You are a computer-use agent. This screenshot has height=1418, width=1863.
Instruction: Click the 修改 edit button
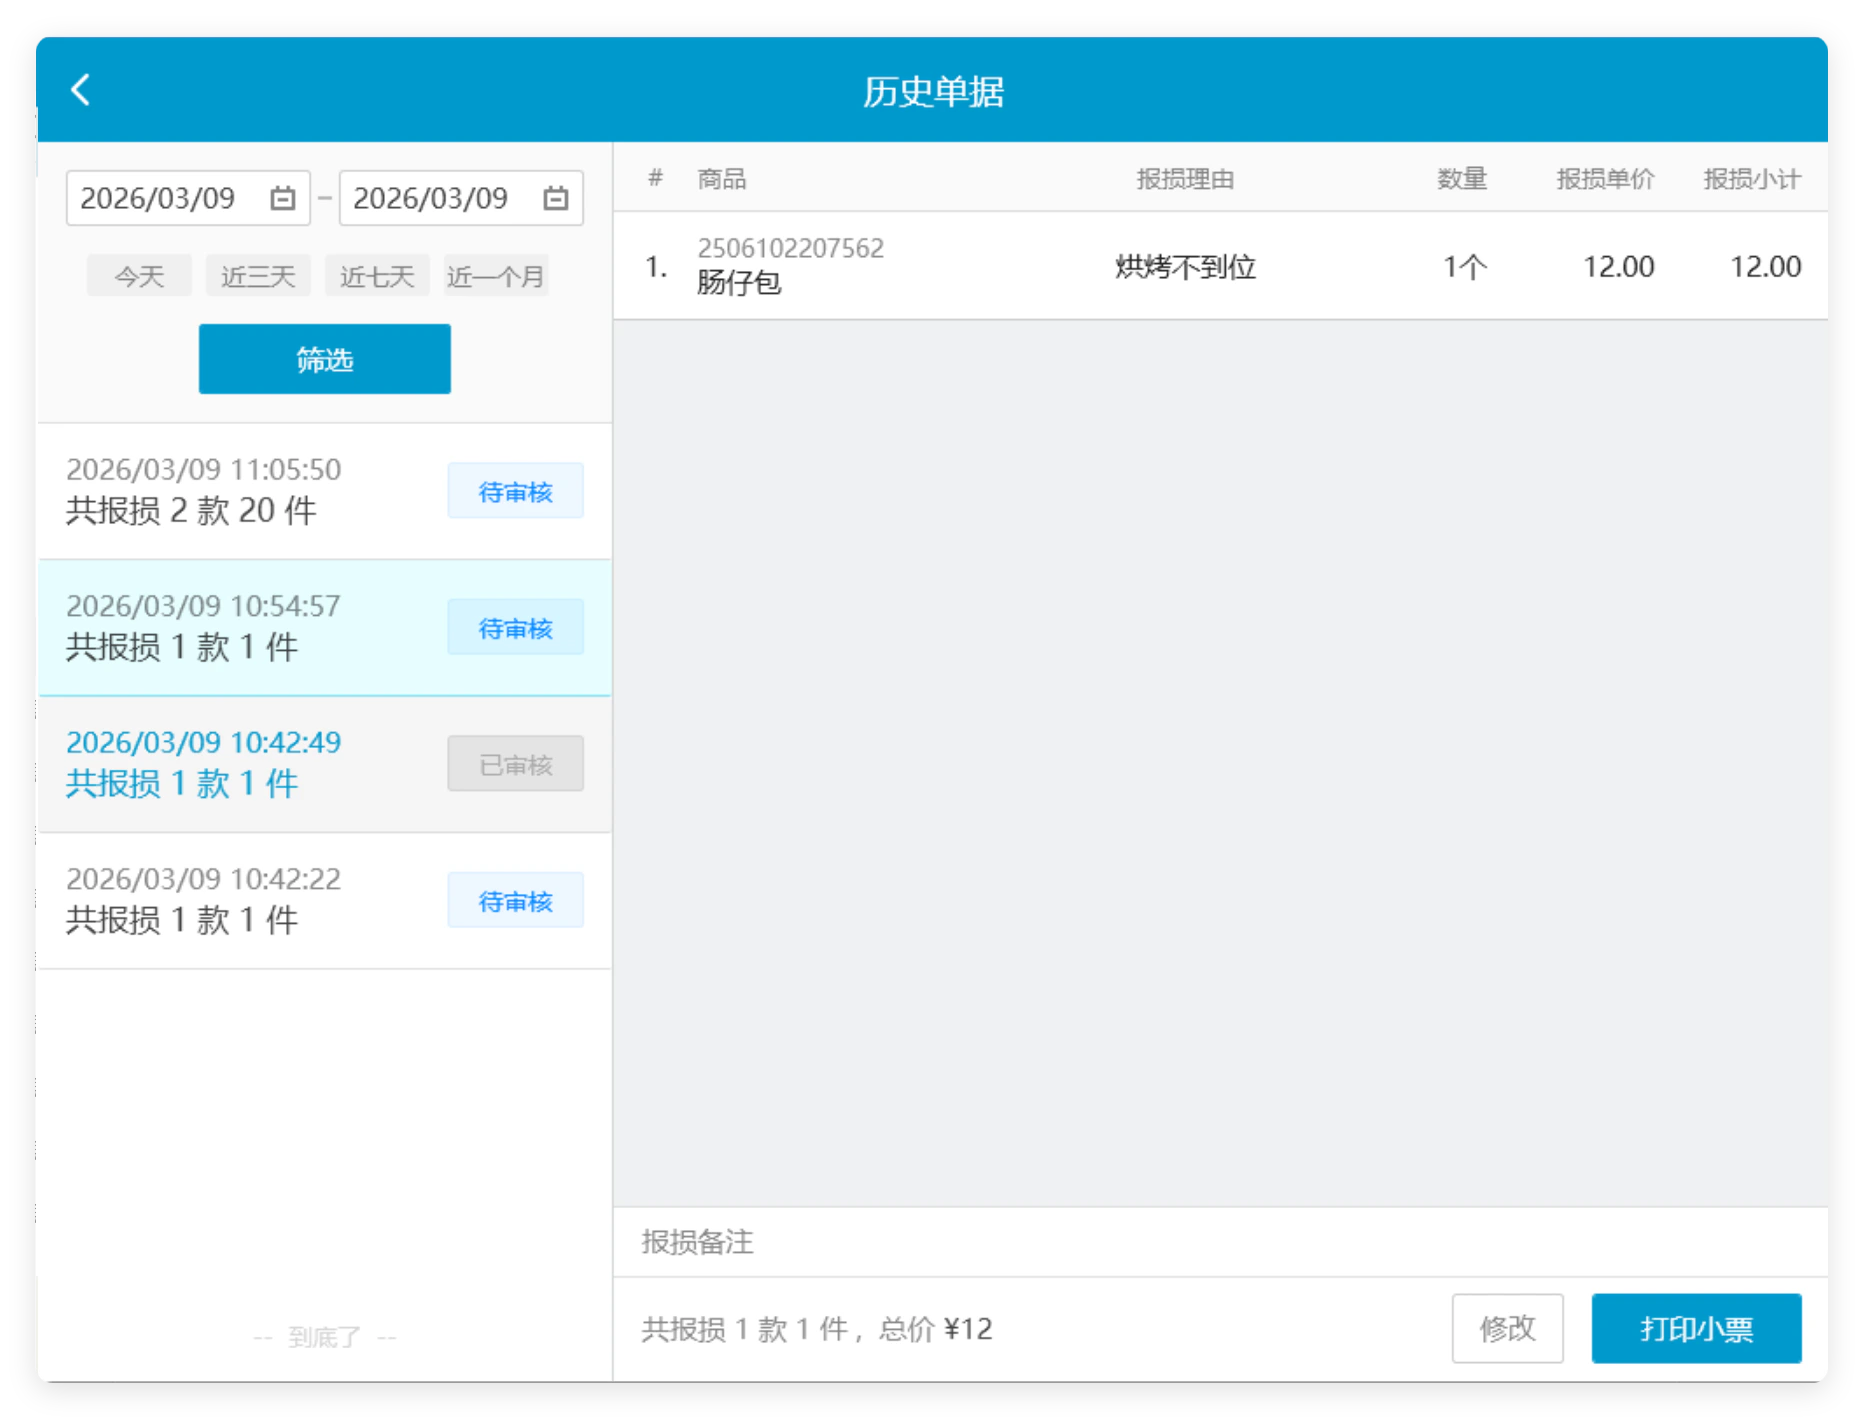click(1507, 1328)
